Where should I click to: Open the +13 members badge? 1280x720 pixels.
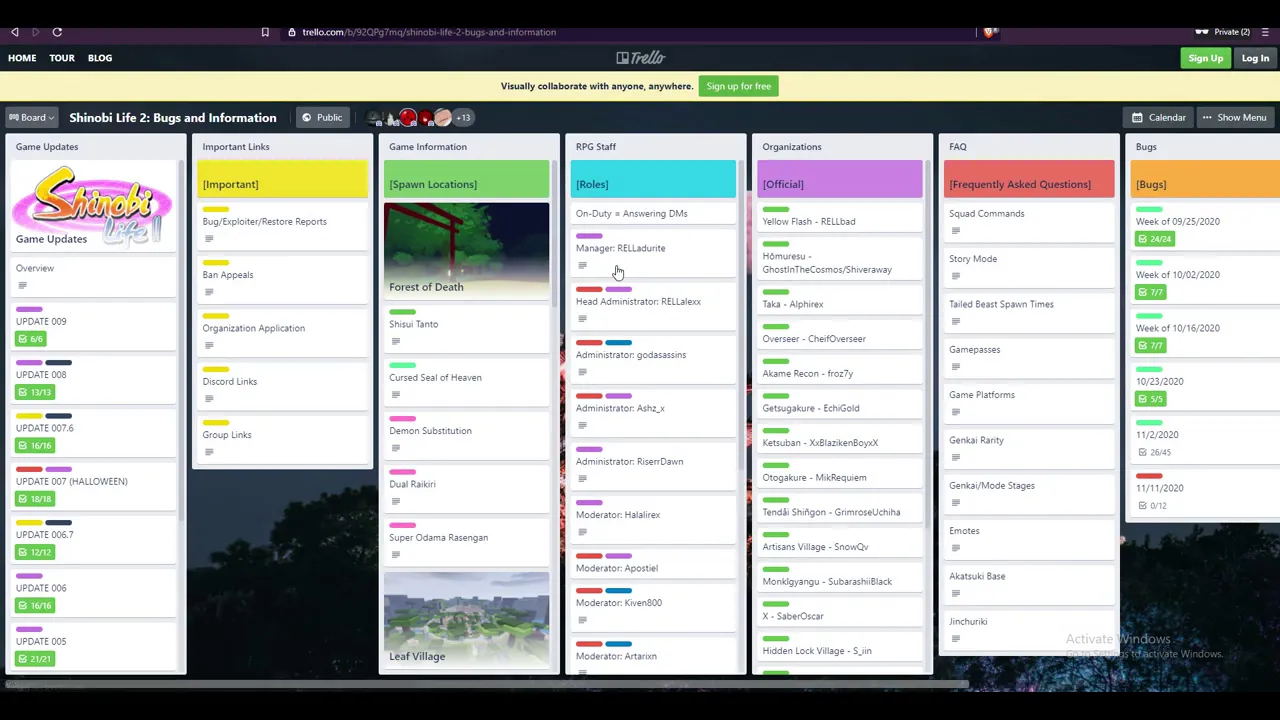[463, 118]
